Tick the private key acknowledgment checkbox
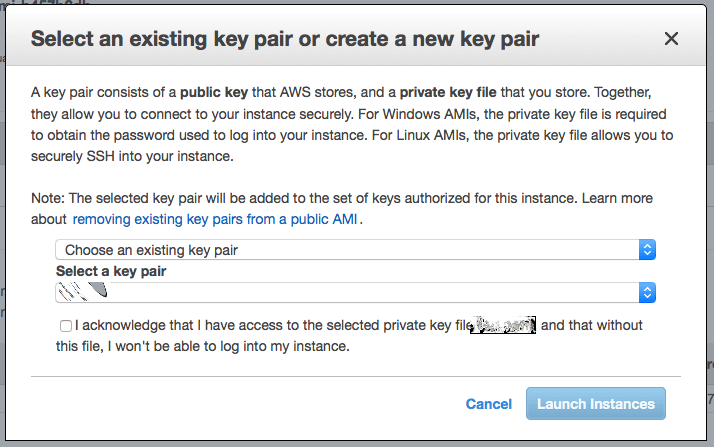714x447 pixels. pyautogui.click(x=65, y=326)
